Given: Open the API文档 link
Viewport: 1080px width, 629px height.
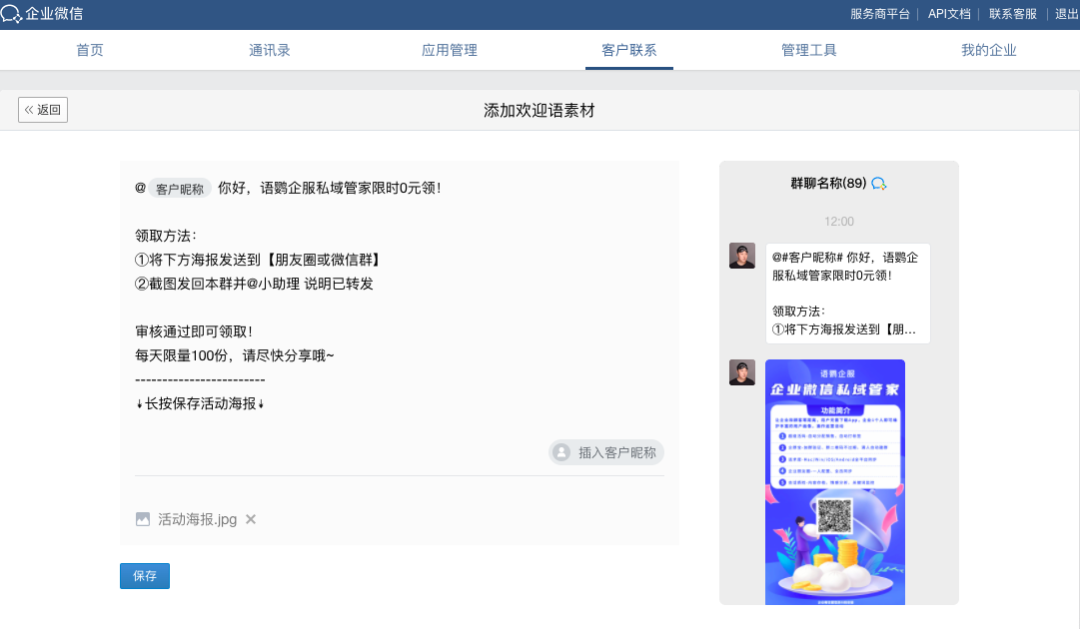Looking at the screenshot, I should tap(949, 14).
